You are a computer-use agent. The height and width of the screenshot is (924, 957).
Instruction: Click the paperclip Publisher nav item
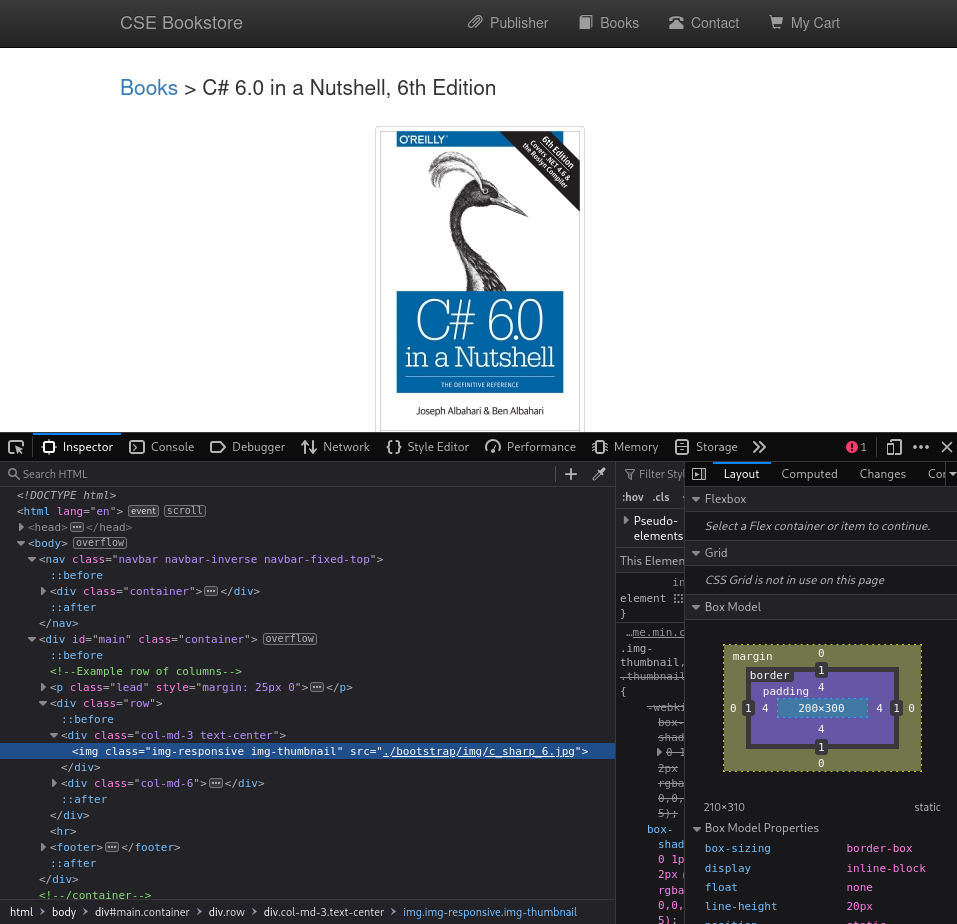click(508, 23)
